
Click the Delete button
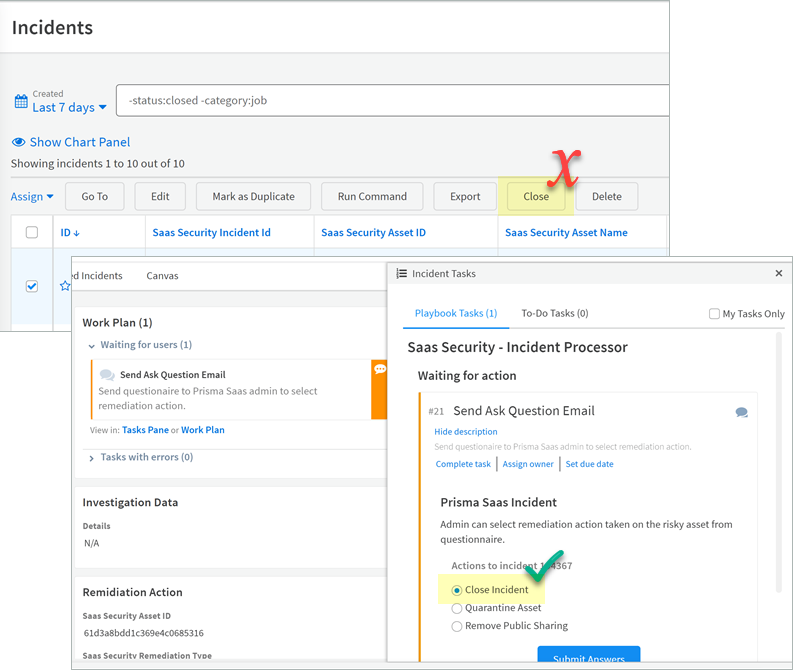[x=607, y=196]
